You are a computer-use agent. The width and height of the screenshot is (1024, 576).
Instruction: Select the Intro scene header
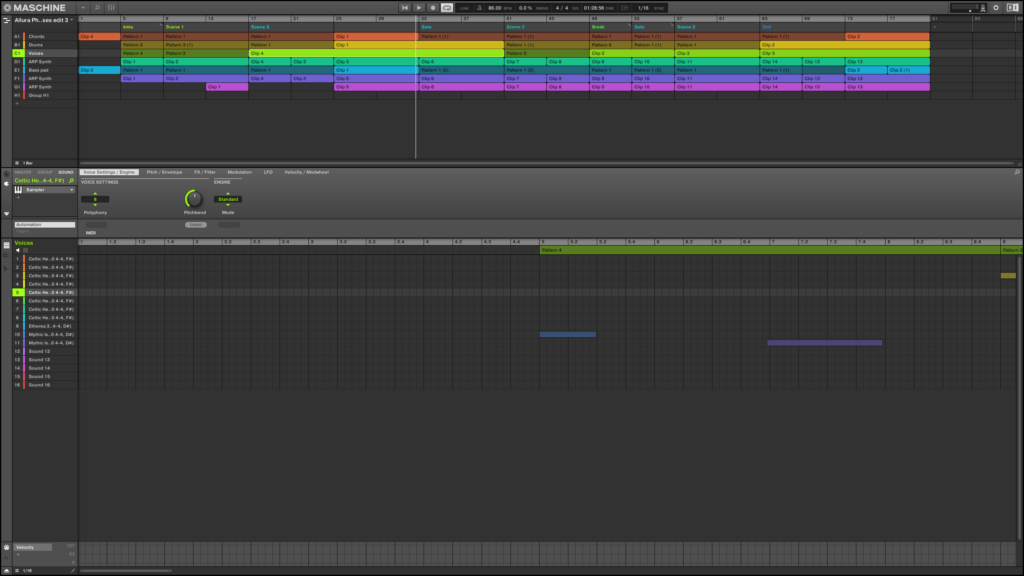(x=142, y=27)
